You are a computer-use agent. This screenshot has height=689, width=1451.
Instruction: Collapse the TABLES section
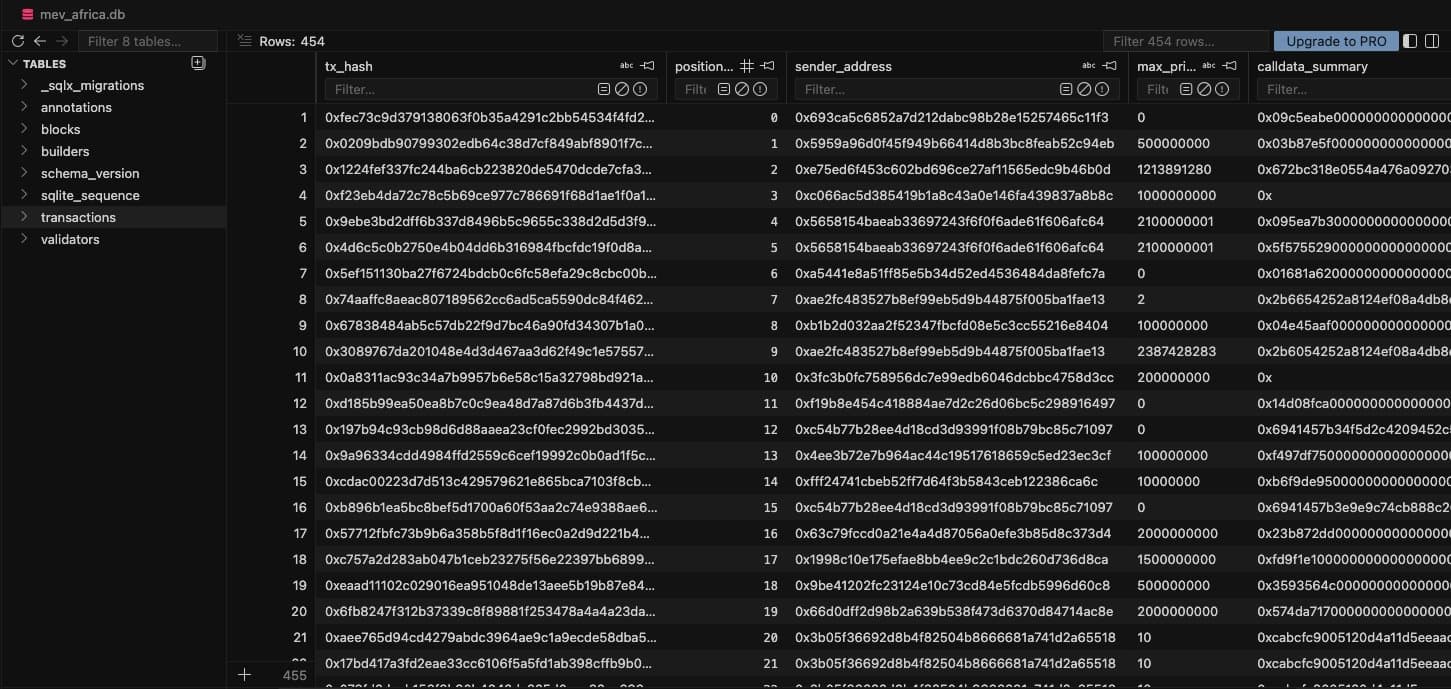[x=13, y=64]
